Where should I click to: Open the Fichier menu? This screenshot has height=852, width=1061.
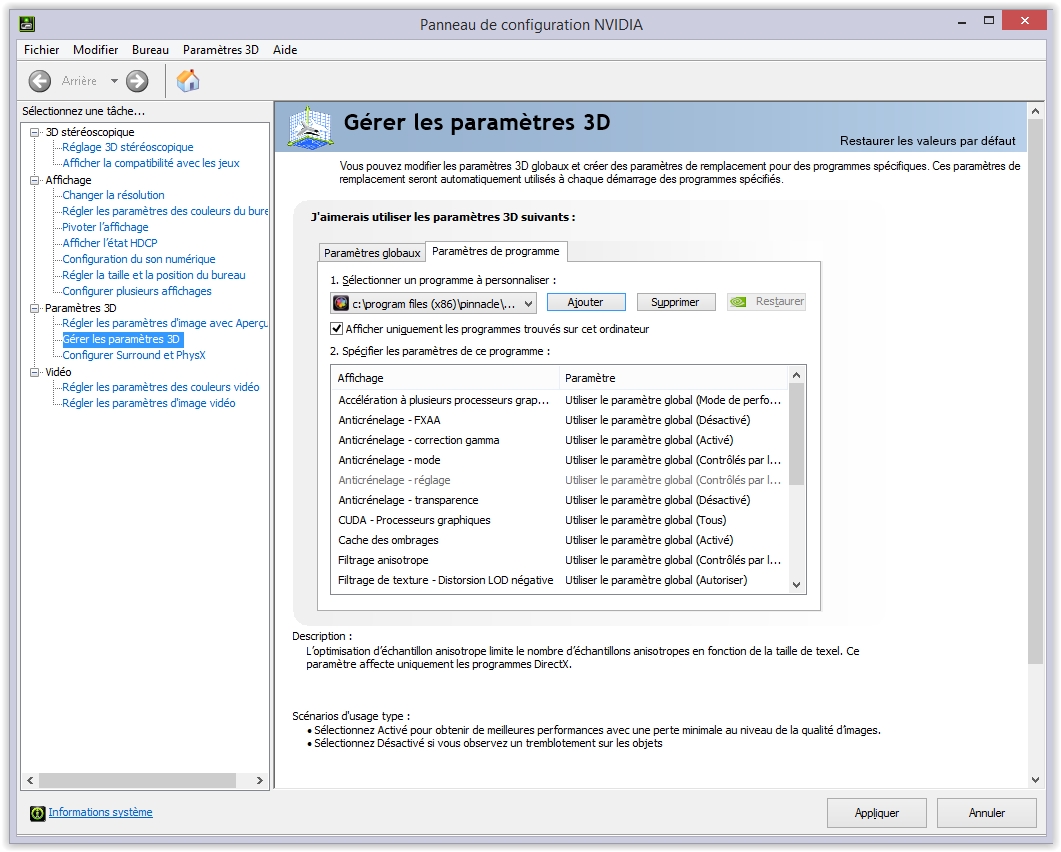click(x=41, y=49)
